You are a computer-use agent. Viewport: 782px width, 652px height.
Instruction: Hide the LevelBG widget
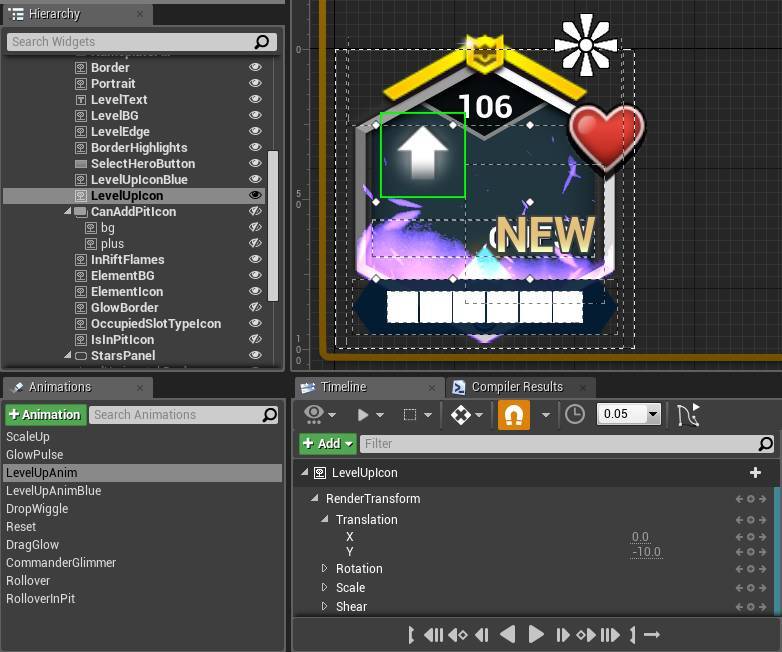(x=255, y=115)
